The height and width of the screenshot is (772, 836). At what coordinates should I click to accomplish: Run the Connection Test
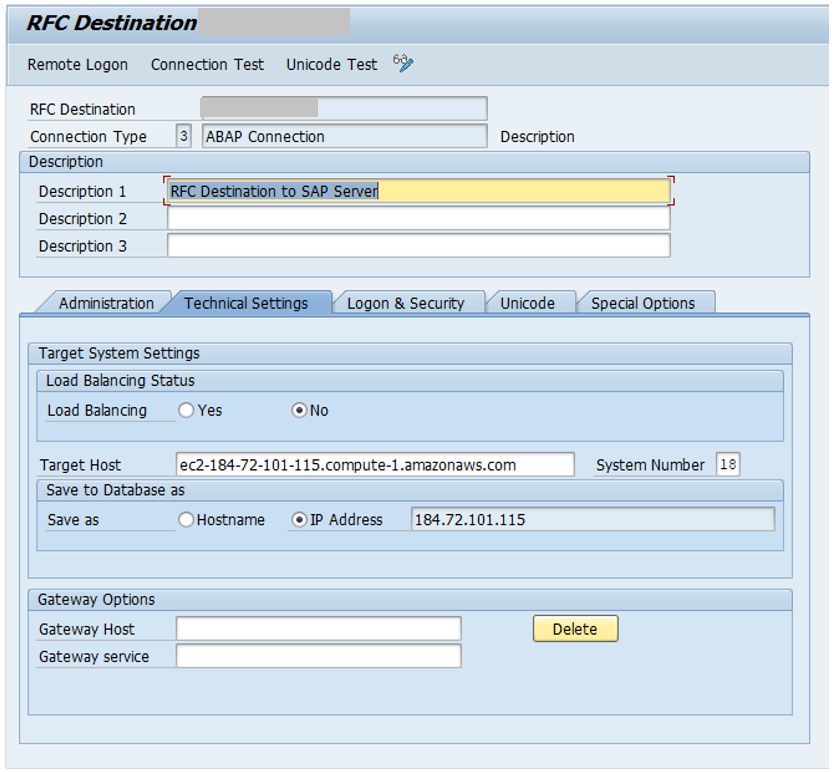[x=207, y=65]
